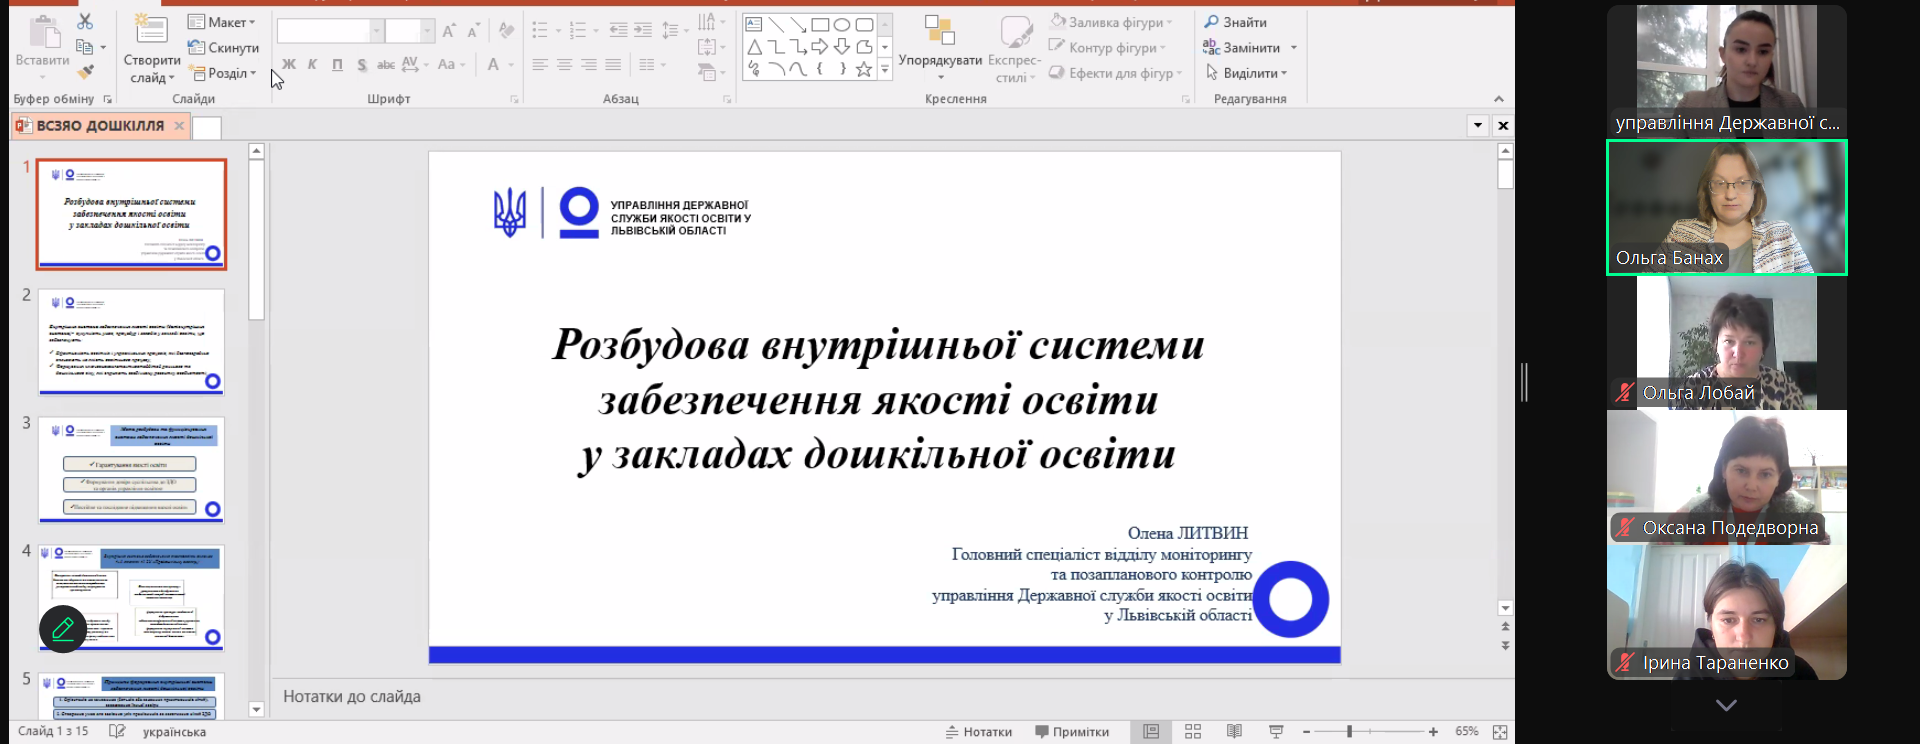This screenshot has width=1920, height=745.
Task: Open Slide Sorter view in status bar
Action: click(x=1193, y=732)
